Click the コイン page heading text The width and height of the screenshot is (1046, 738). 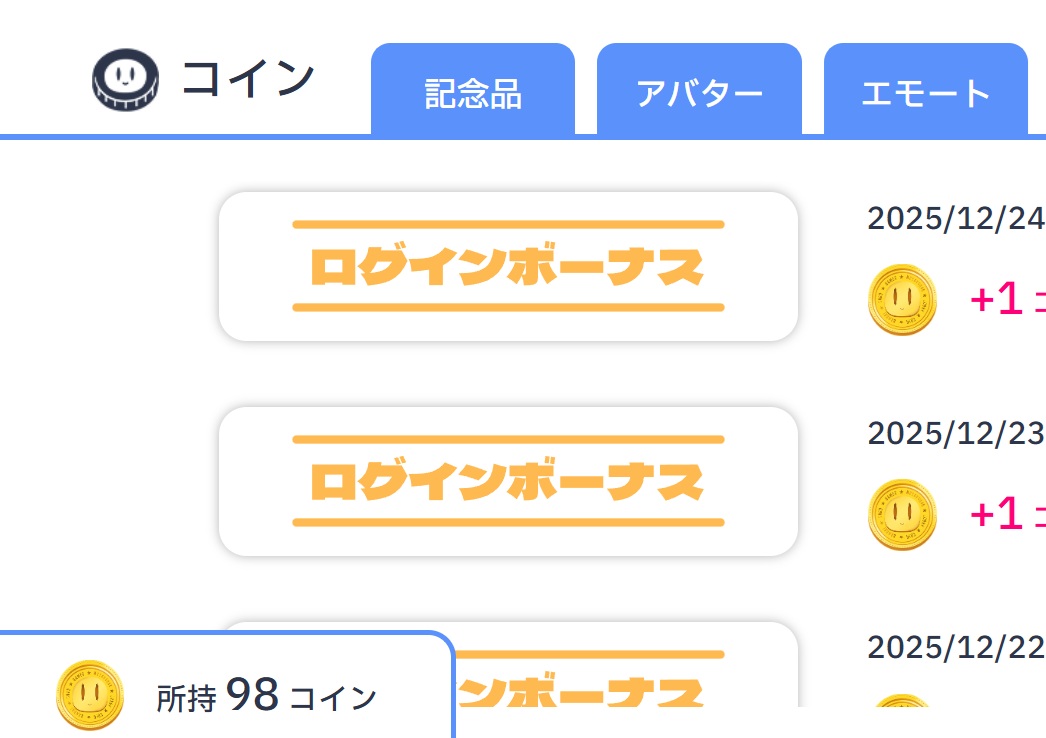tap(248, 79)
